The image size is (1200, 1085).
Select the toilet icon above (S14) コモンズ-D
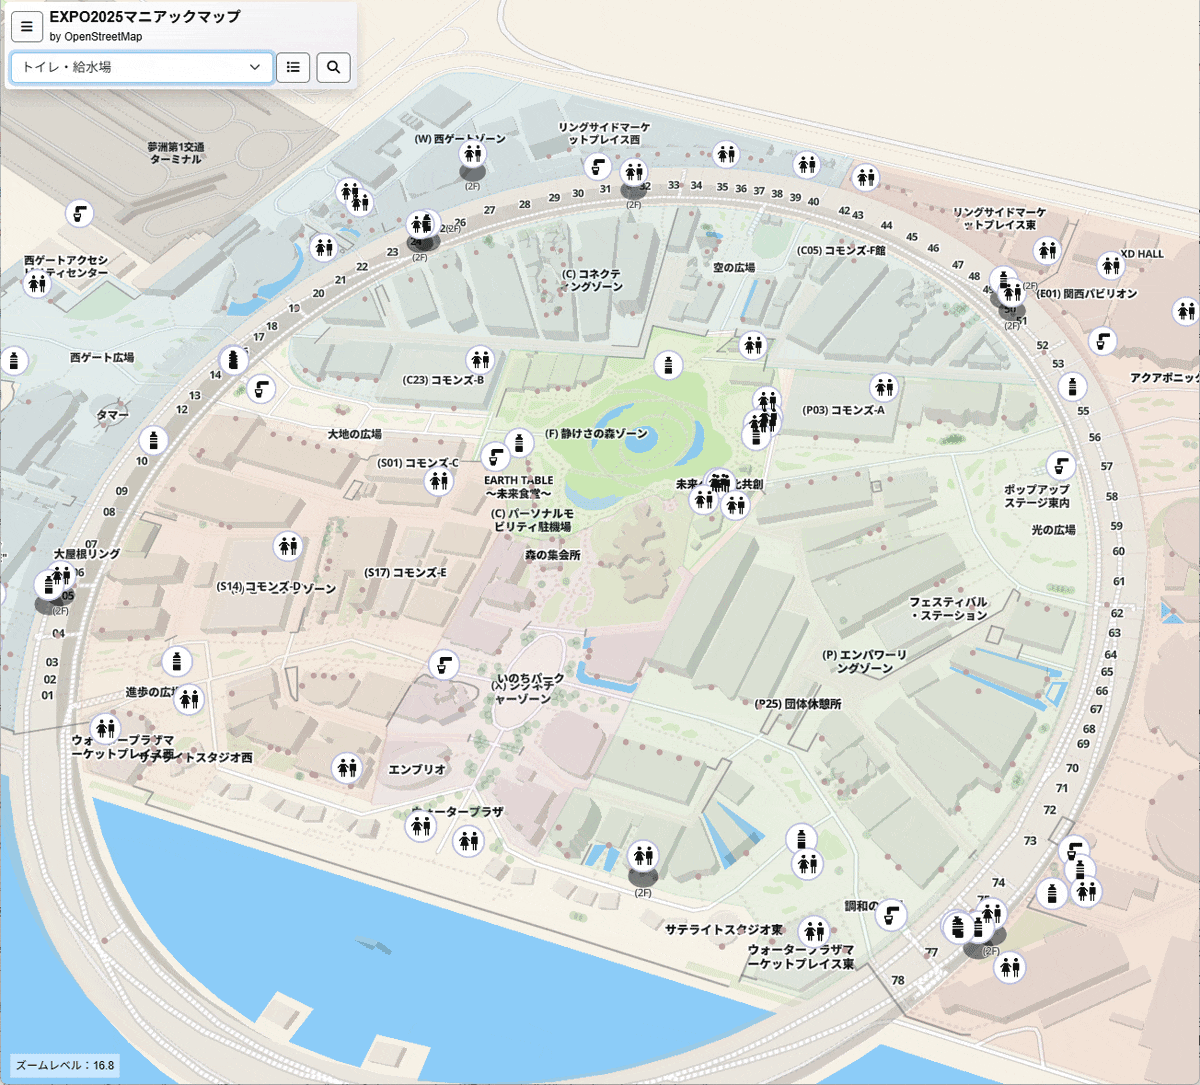pyautogui.click(x=288, y=545)
